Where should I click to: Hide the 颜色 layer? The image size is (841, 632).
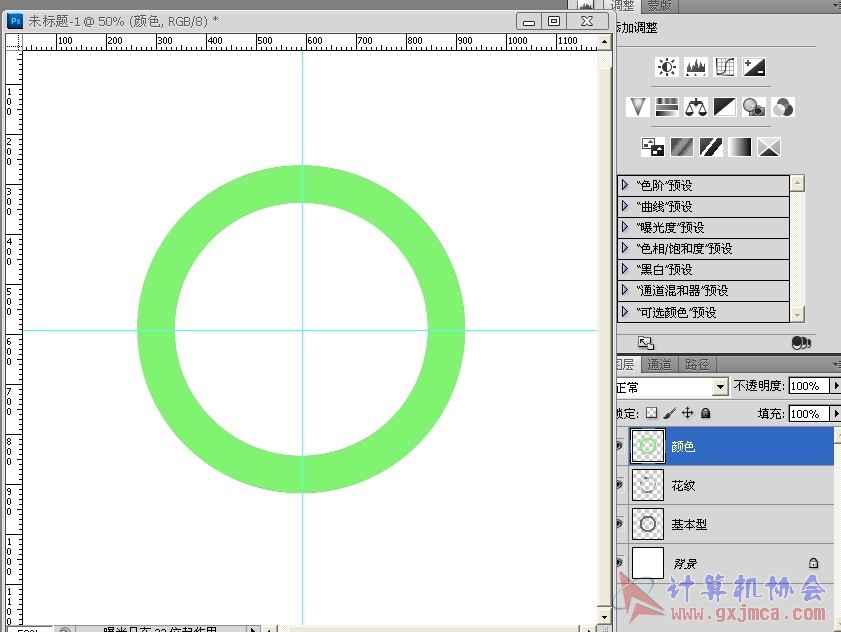[620, 446]
